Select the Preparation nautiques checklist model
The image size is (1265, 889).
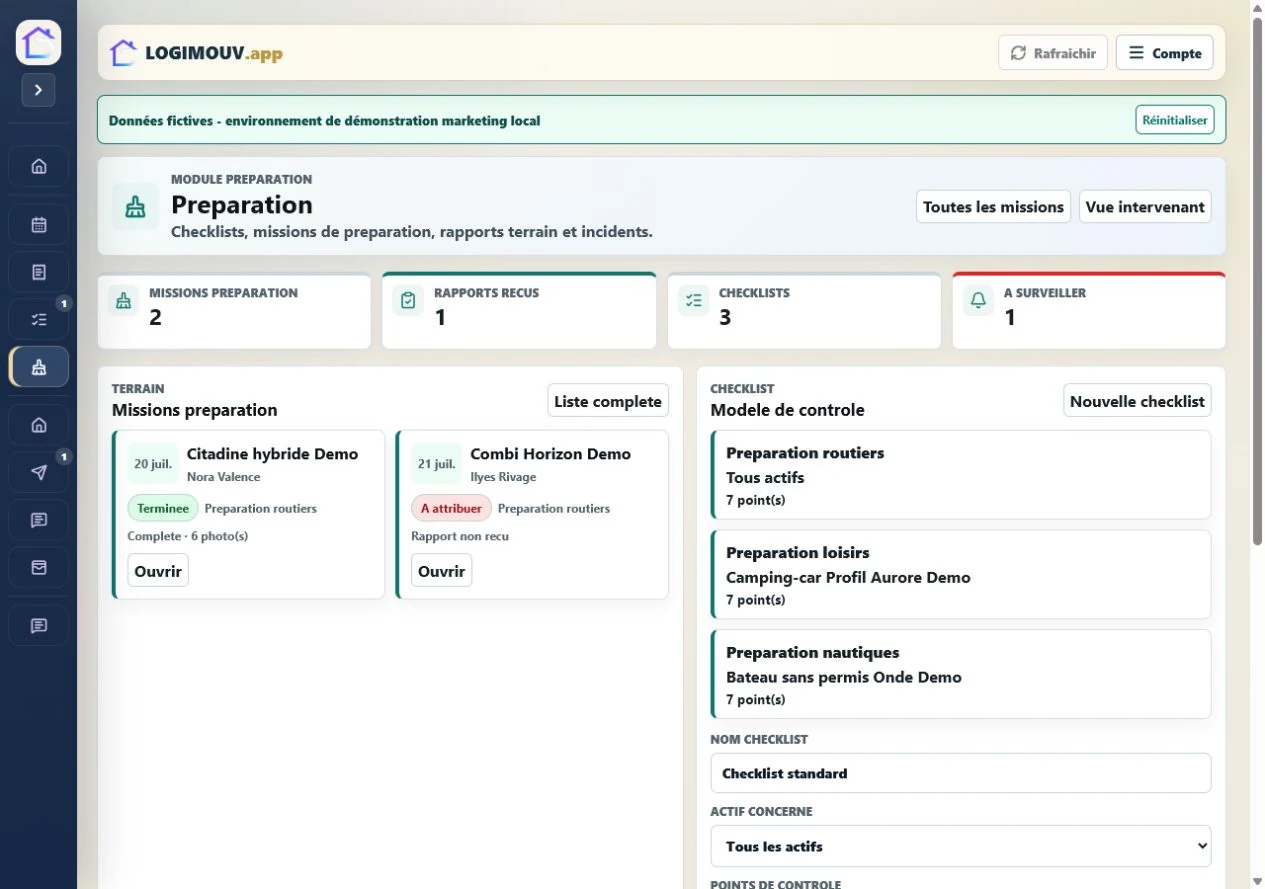[x=961, y=674]
